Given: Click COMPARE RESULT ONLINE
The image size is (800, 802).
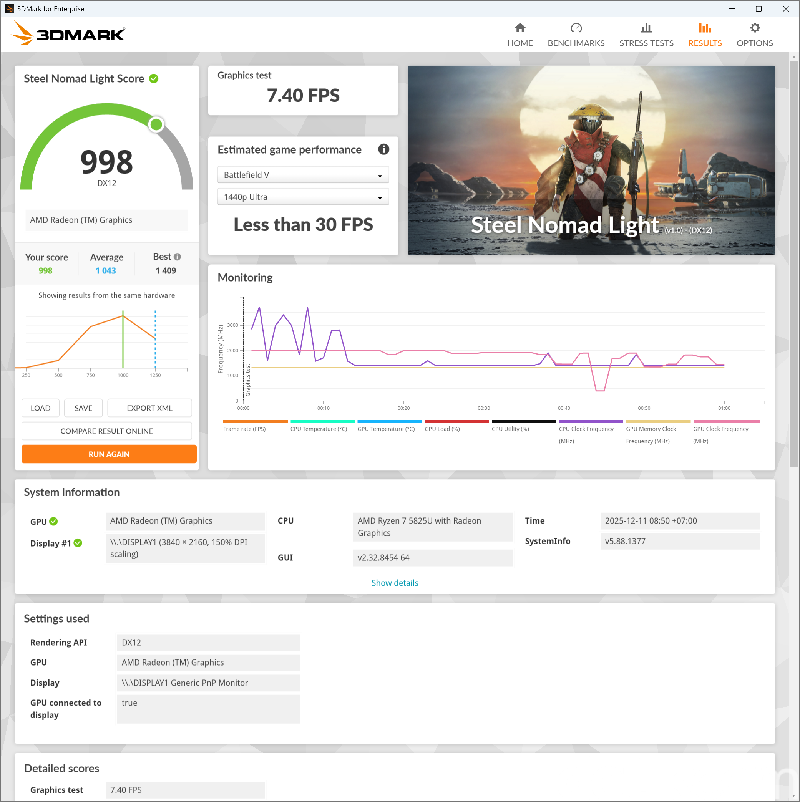Looking at the screenshot, I should pyautogui.click(x=106, y=430).
